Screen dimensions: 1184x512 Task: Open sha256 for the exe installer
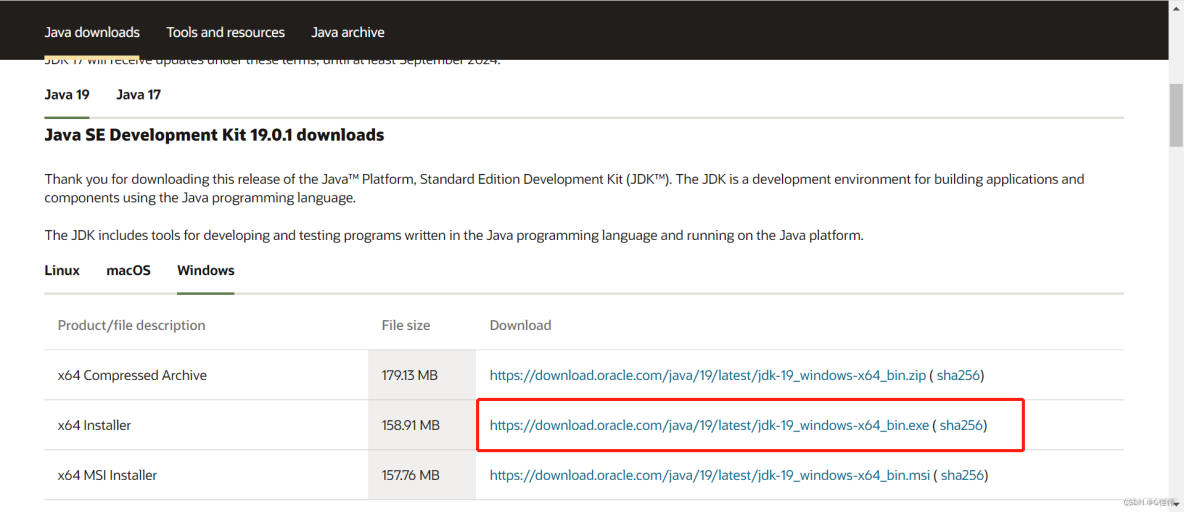point(961,426)
